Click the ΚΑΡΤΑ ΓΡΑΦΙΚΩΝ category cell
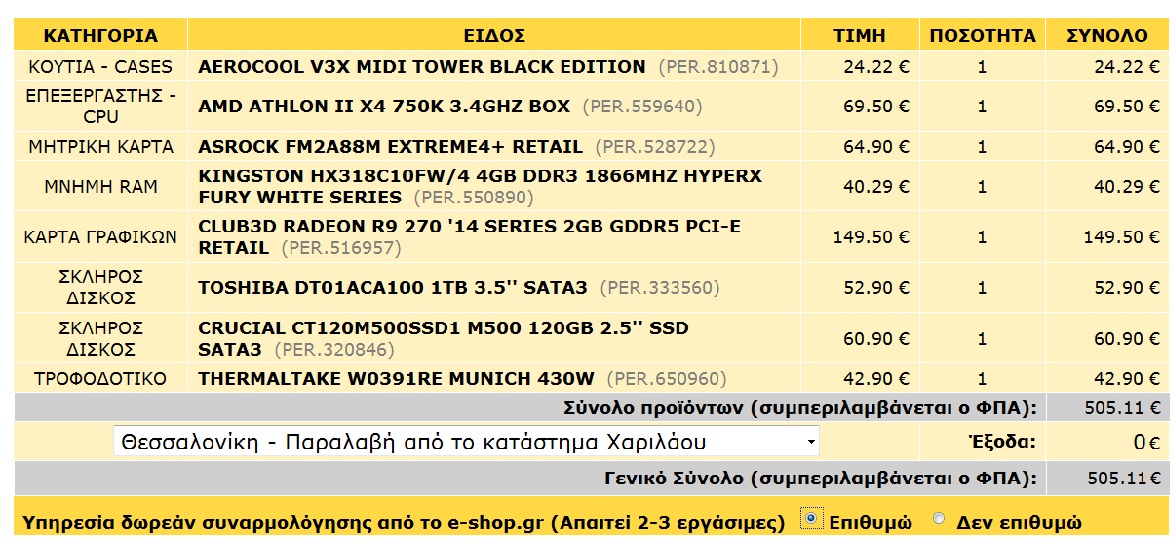1176x560 pixels. tap(100, 237)
